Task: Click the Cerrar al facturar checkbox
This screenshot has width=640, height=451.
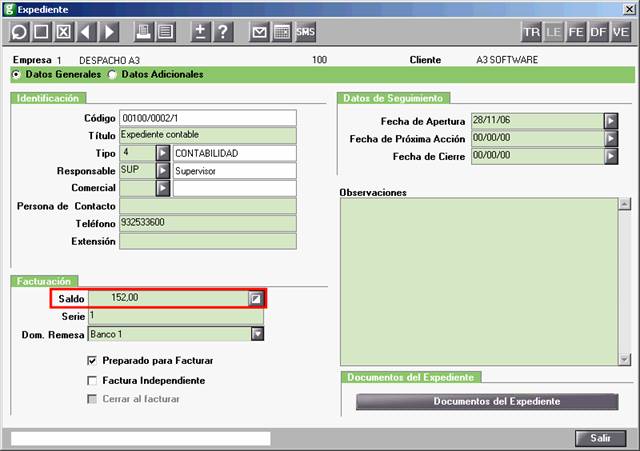Action: (x=92, y=399)
